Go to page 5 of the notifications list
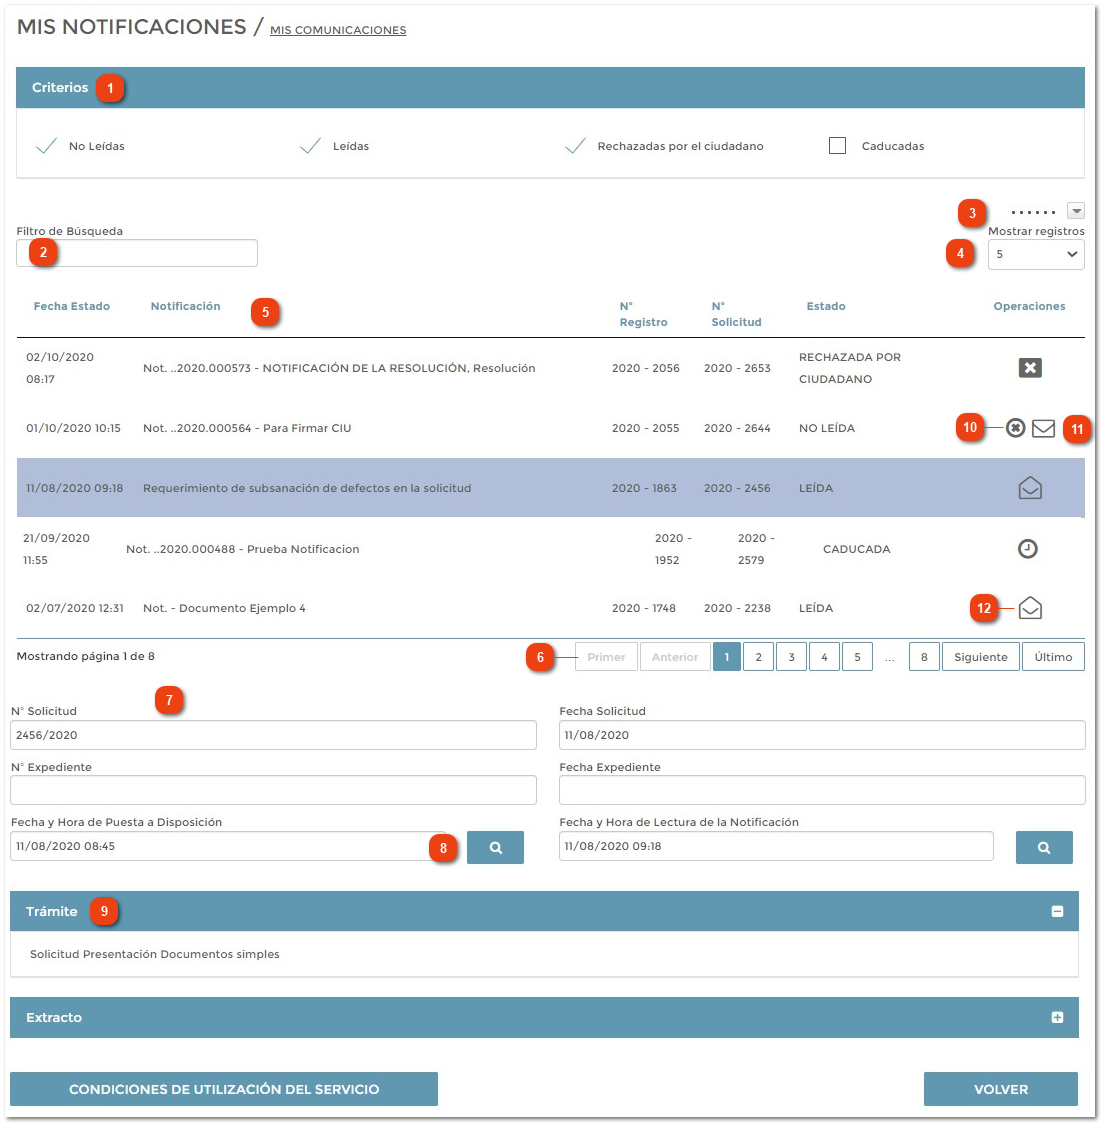1104x1126 pixels. click(857, 656)
